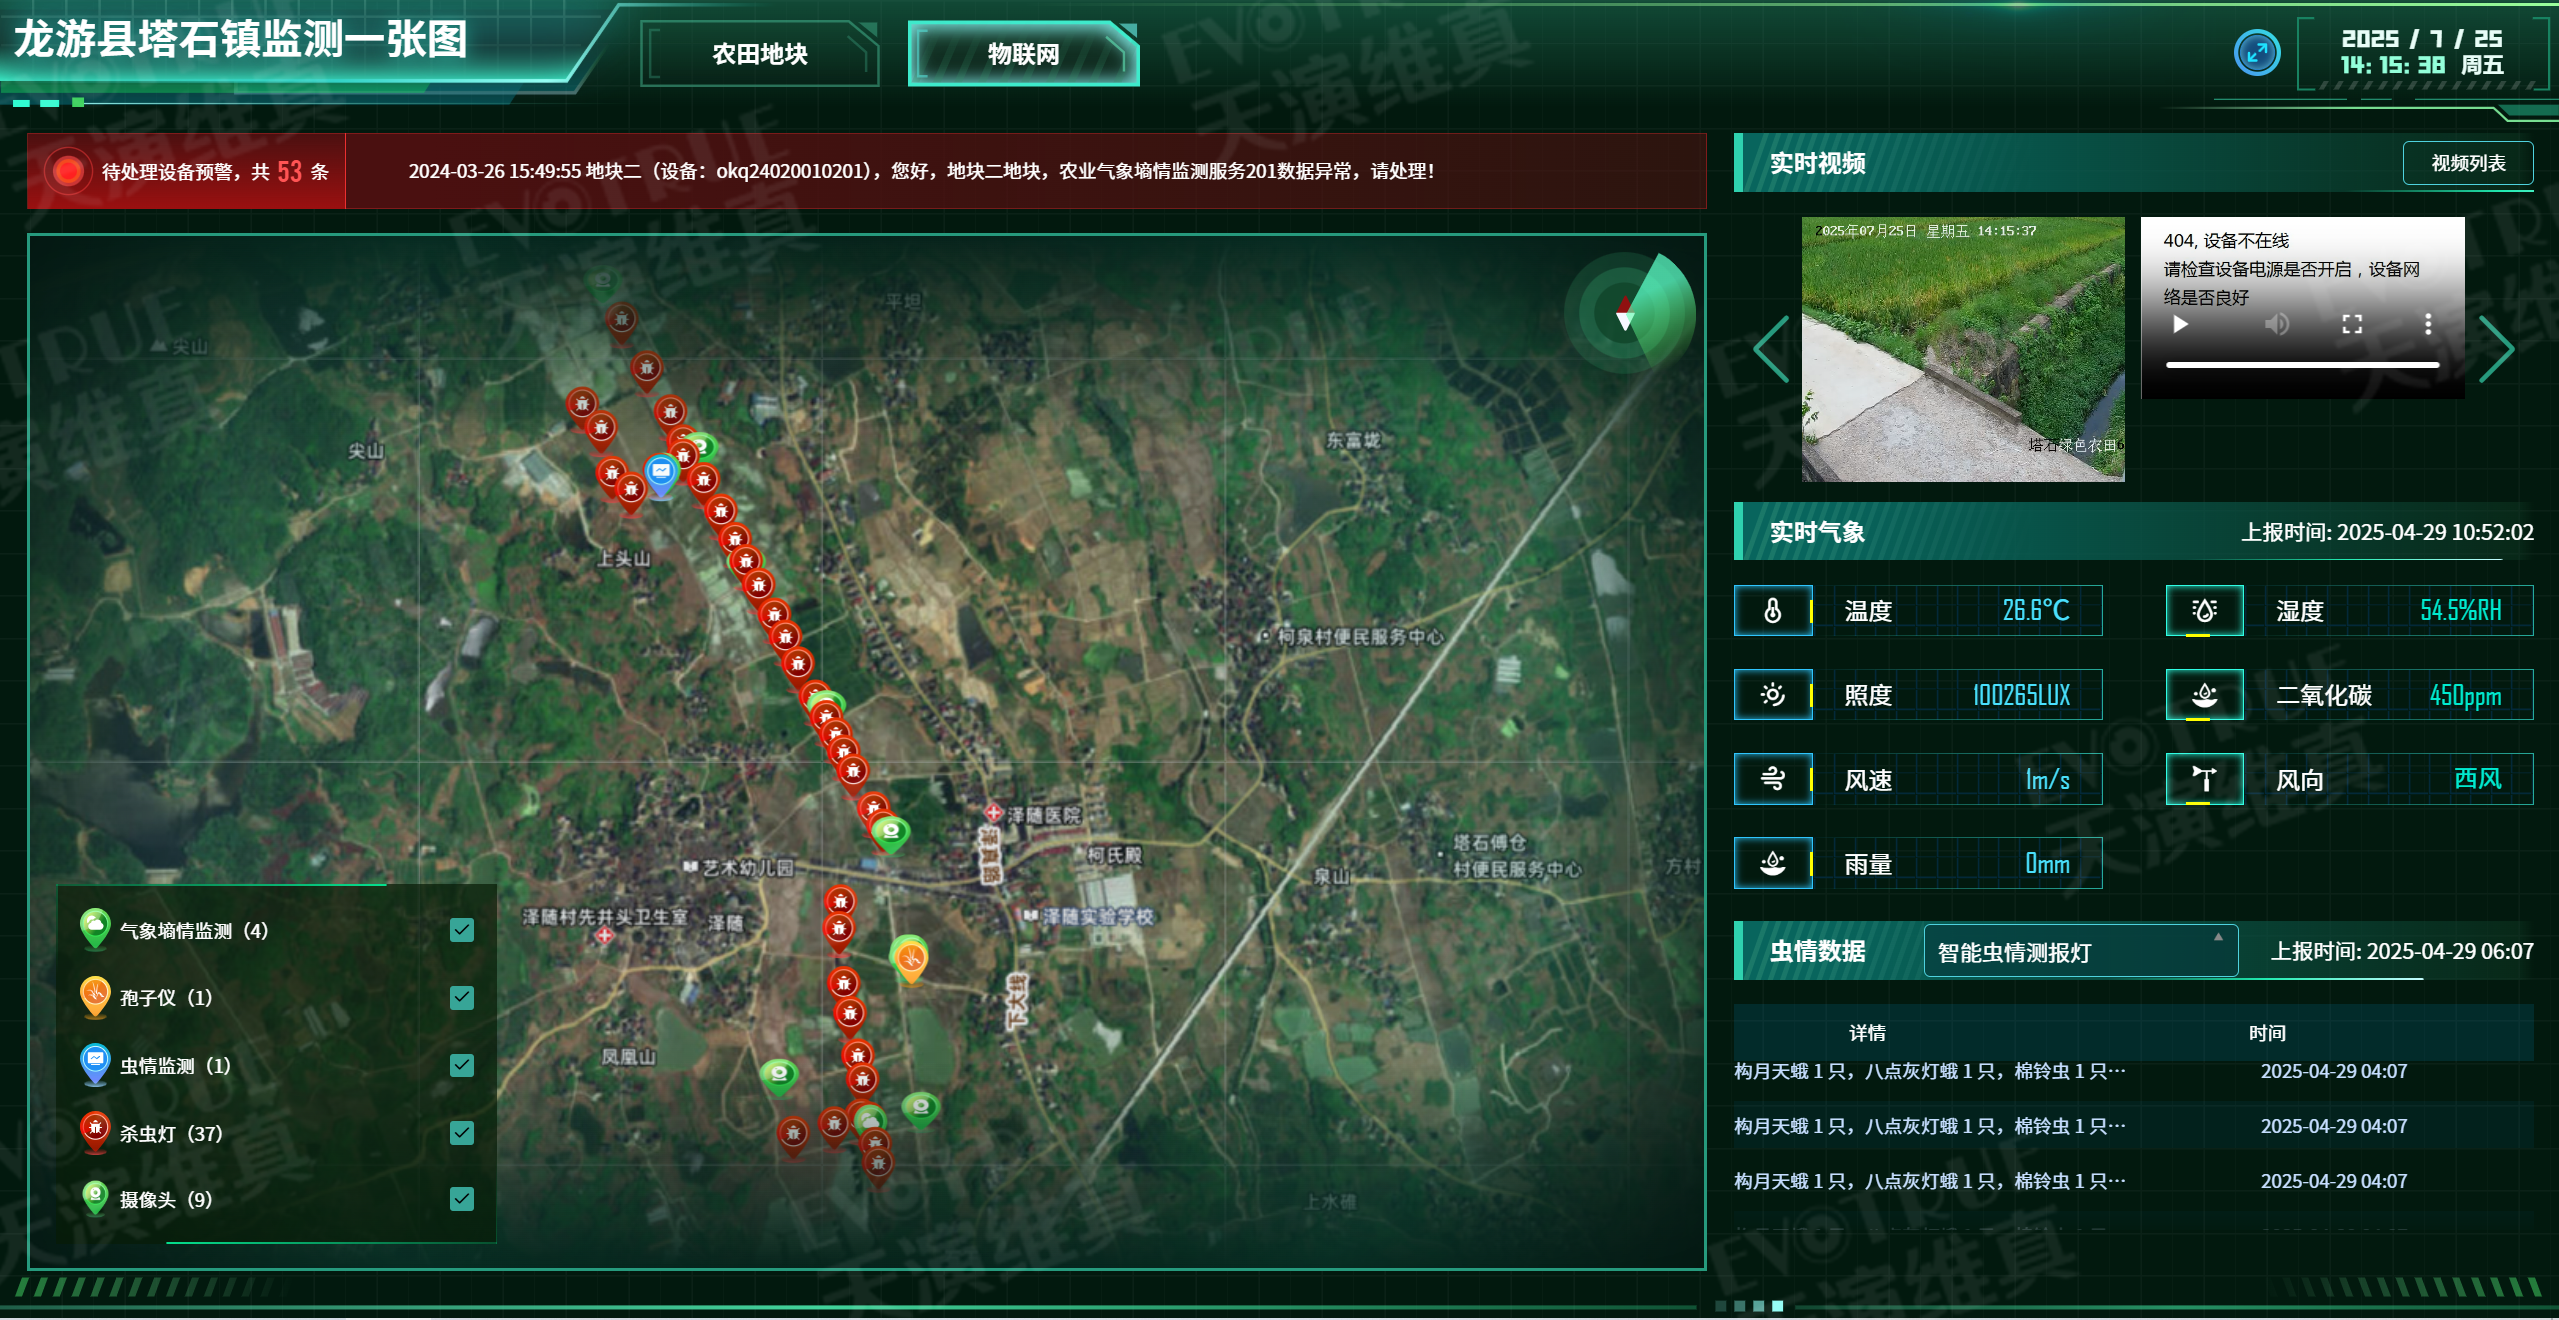Click the map compass icon
The width and height of the screenshot is (2559, 1320).
tap(1627, 313)
